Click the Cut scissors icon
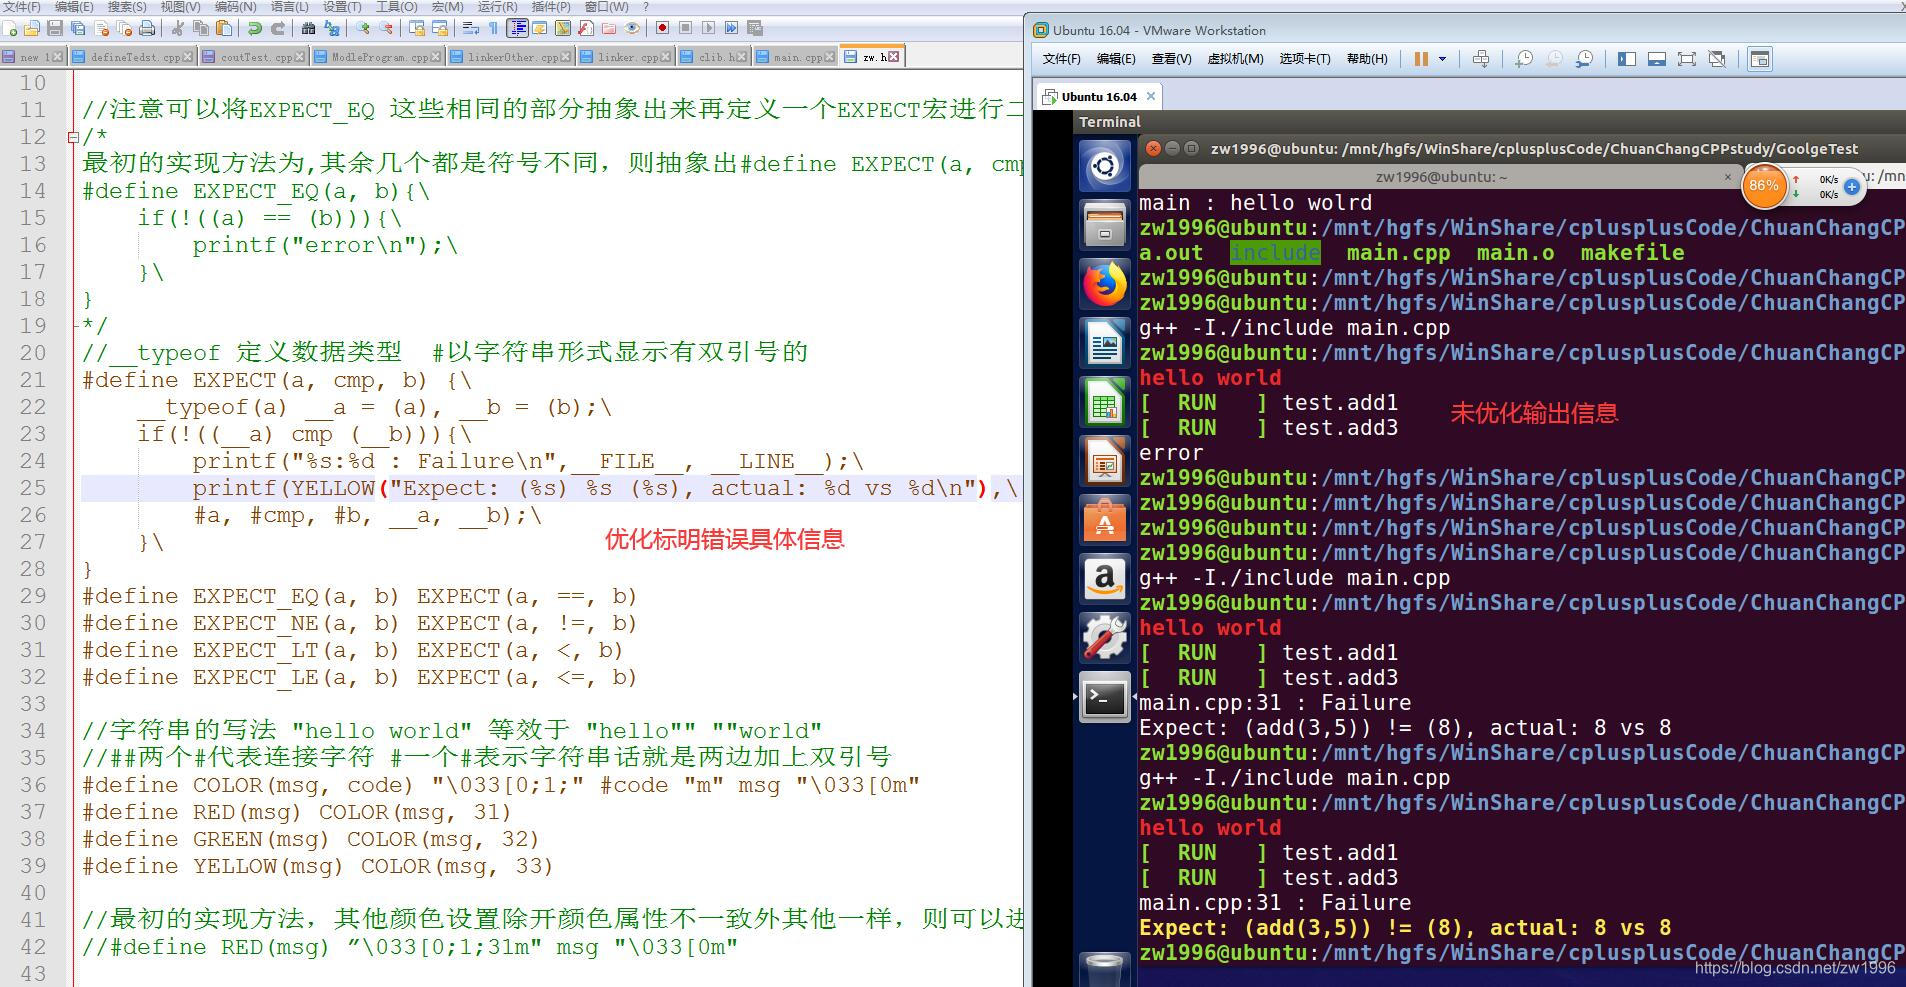Screen dimensions: 1906x987 point(177,28)
